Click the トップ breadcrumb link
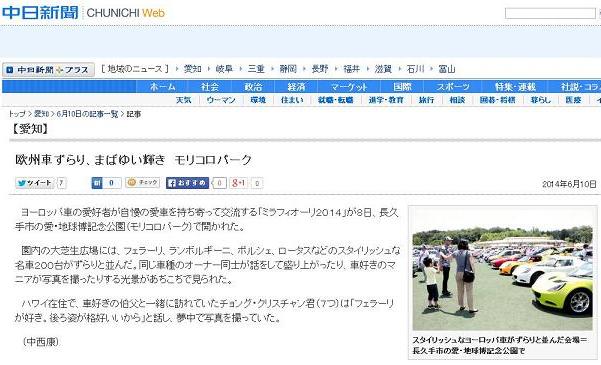 point(17,114)
